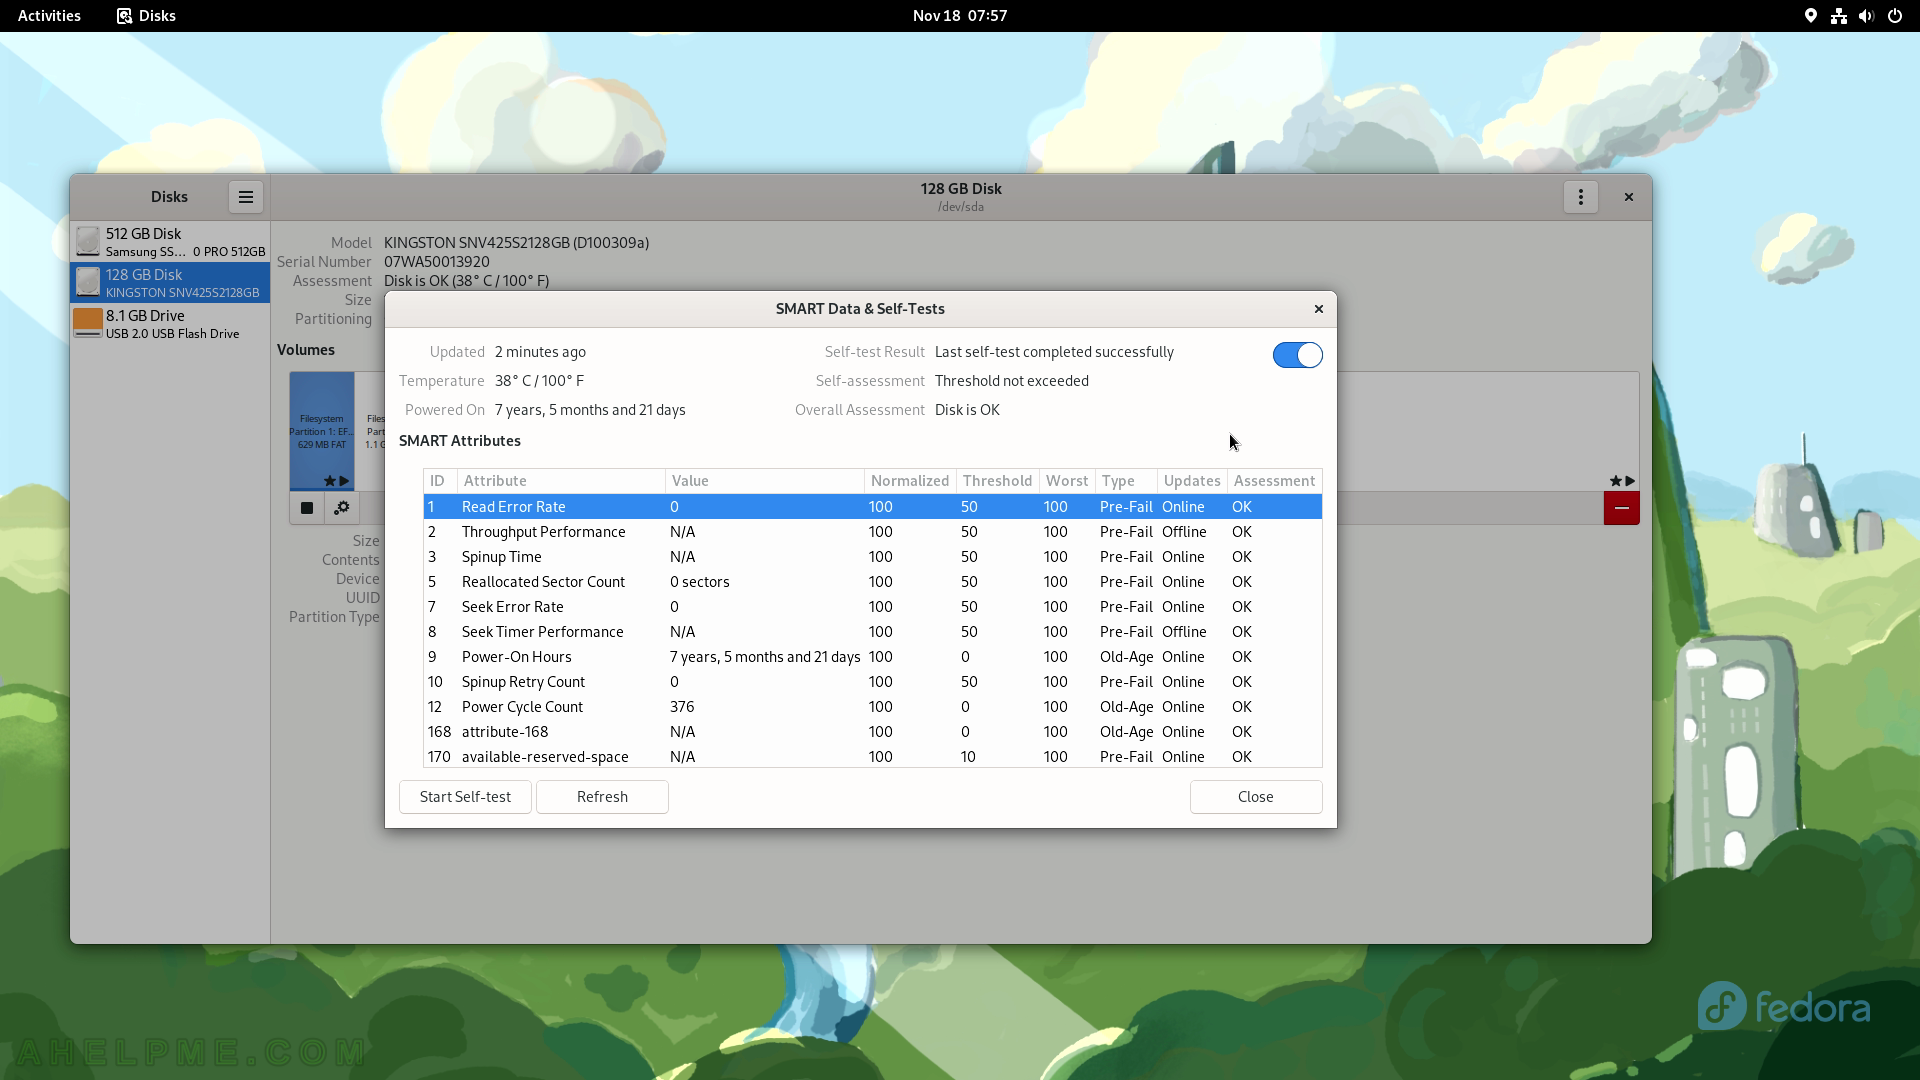Select the attribute-168 row
1920x1080 pixels.
(x=872, y=732)
